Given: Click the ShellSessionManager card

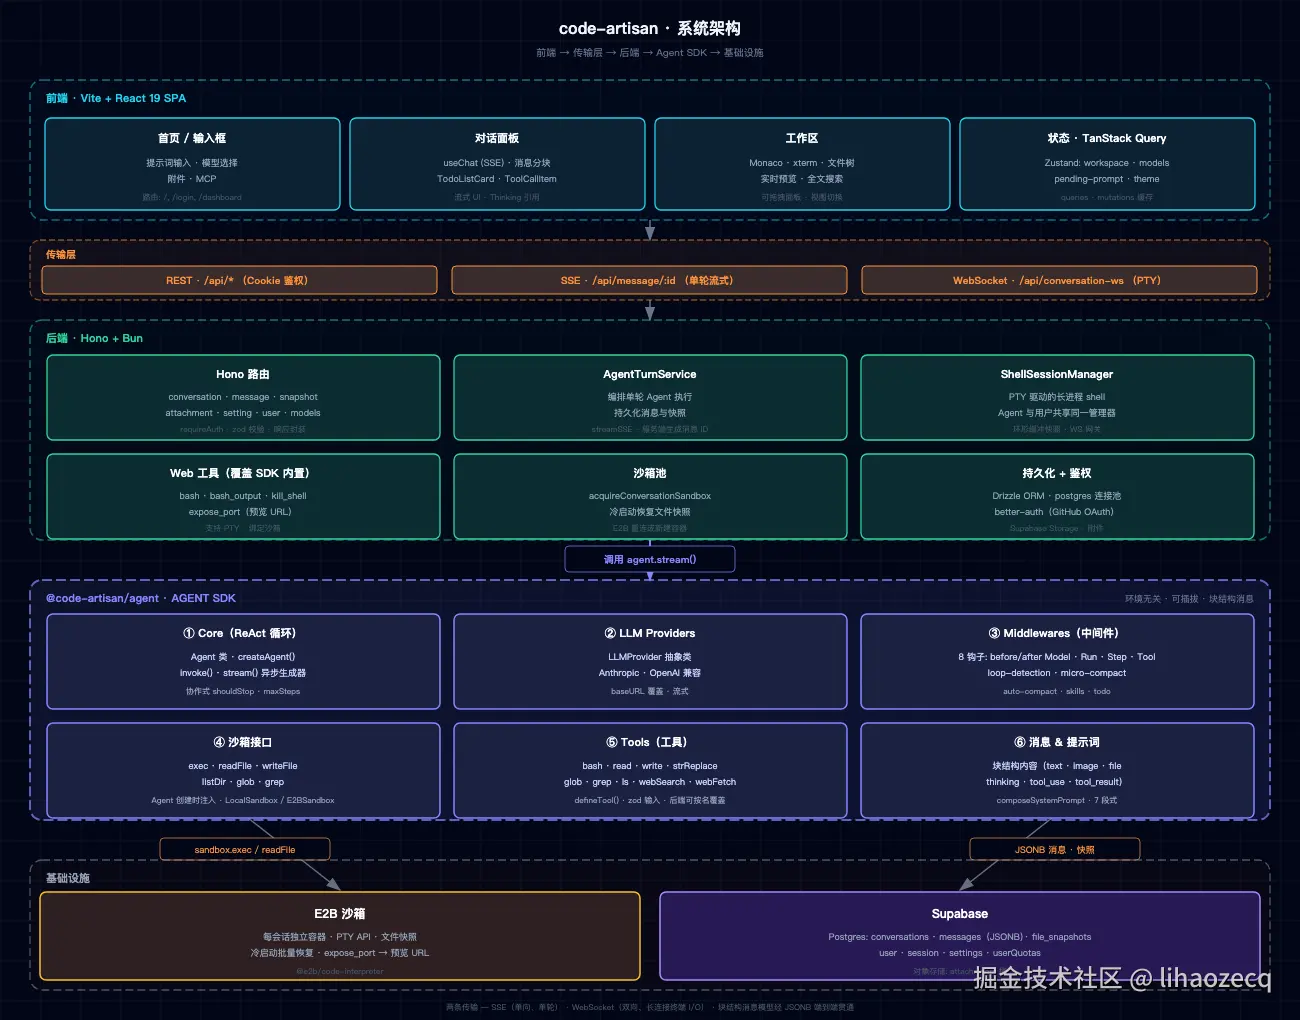Looking at the screenshot, I should (1057, 397).
